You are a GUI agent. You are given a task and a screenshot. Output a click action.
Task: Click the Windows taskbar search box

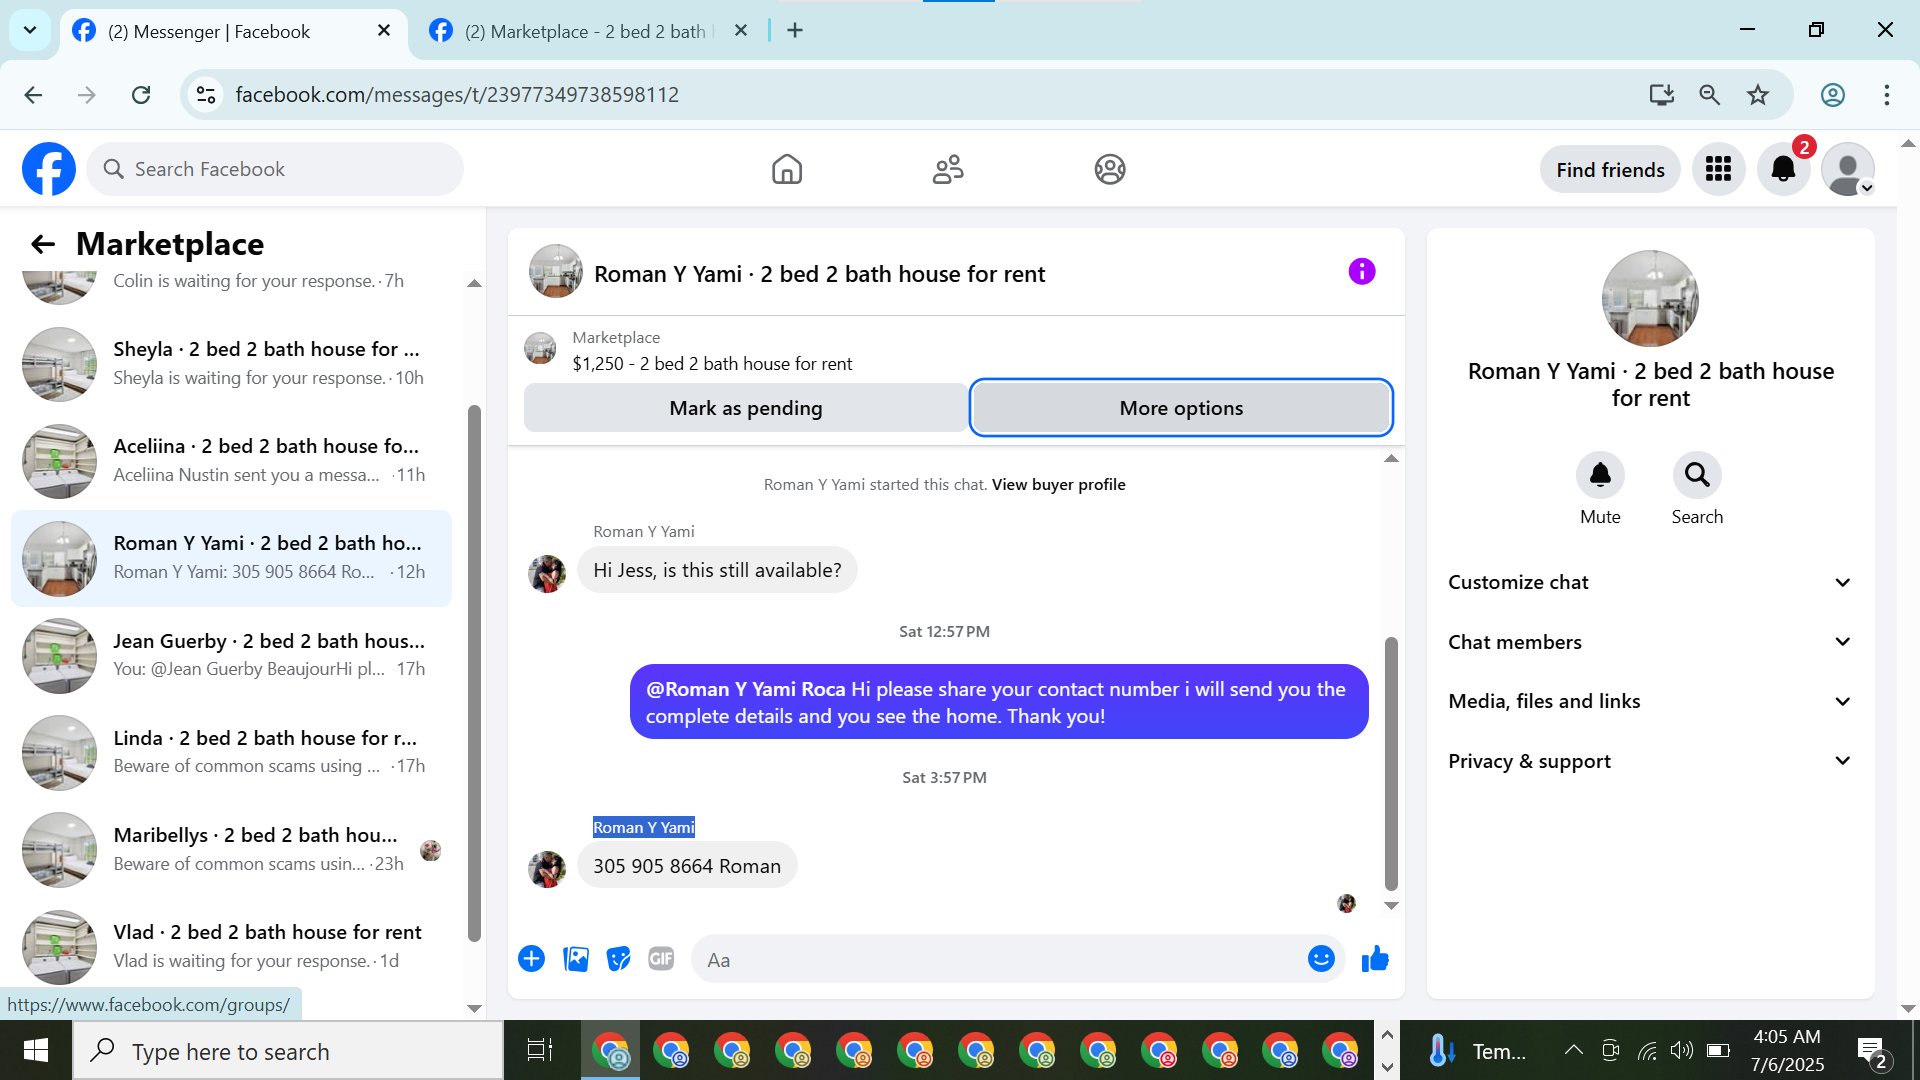[x=288, y=1051]
